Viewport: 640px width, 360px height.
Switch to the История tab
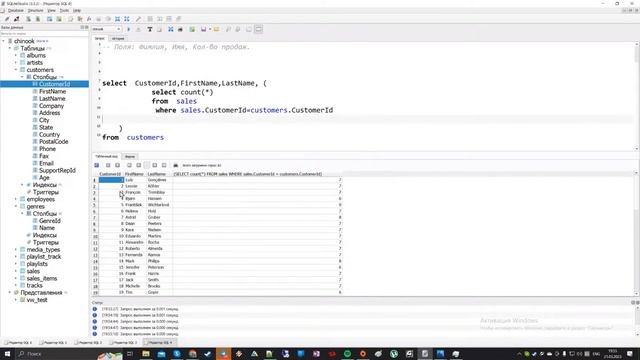pyautogui.click(x=118, y=38)
